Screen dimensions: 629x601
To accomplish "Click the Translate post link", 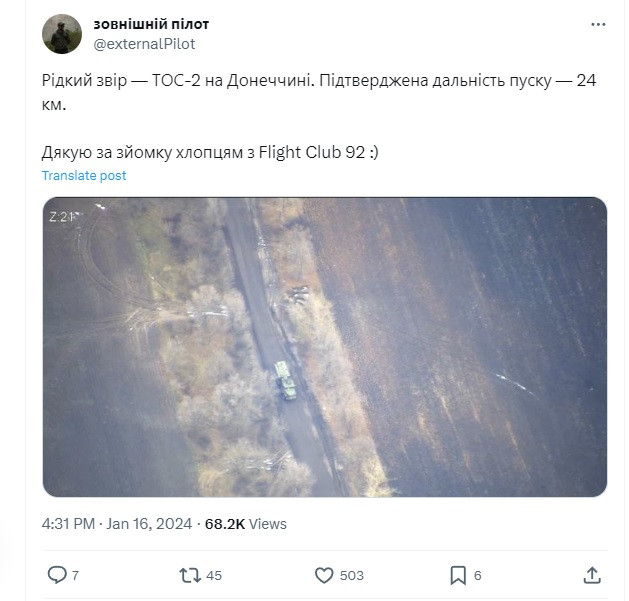I will point(84,175).
